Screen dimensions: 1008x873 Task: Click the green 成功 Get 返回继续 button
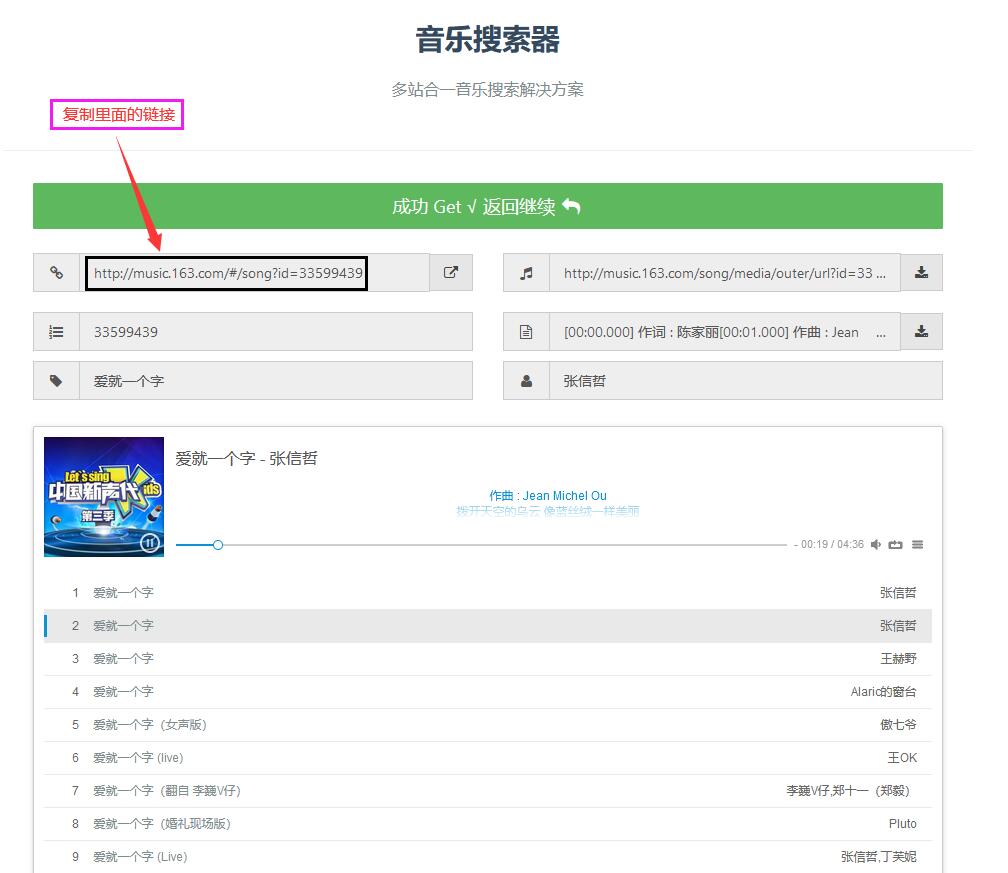click(x=487, y=206)
